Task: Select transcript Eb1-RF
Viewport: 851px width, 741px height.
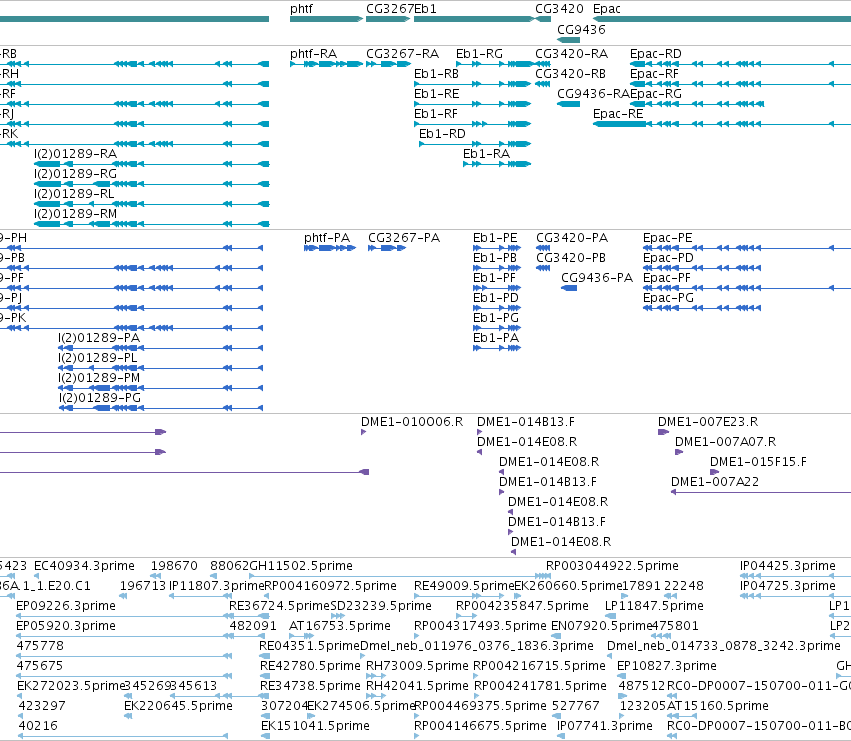Action: click(x=436, y=115)
